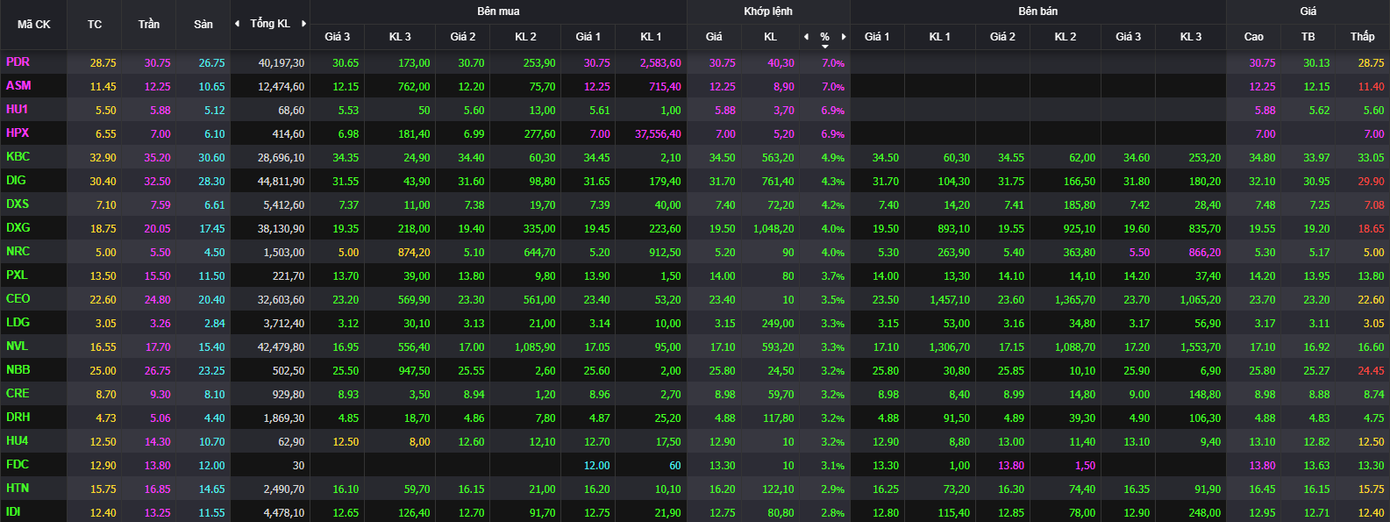Select the Khớp lệnh header group
This screenshot has height=522, width=1390.
pyautogui.click(x=767, y=11)
